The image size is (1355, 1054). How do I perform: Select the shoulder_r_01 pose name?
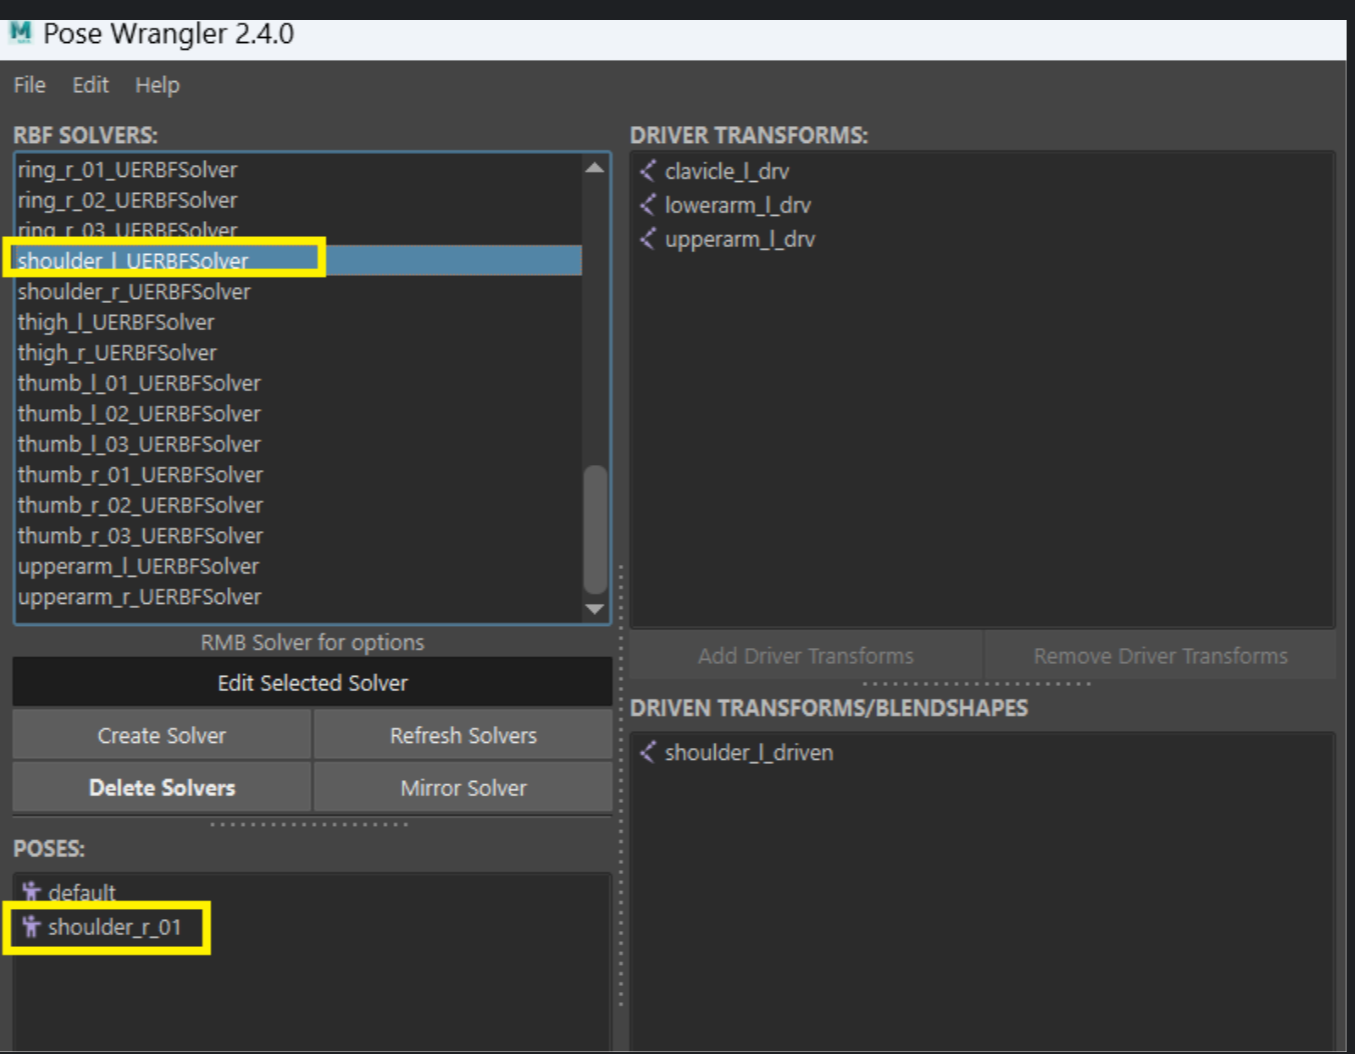(115, 927)
